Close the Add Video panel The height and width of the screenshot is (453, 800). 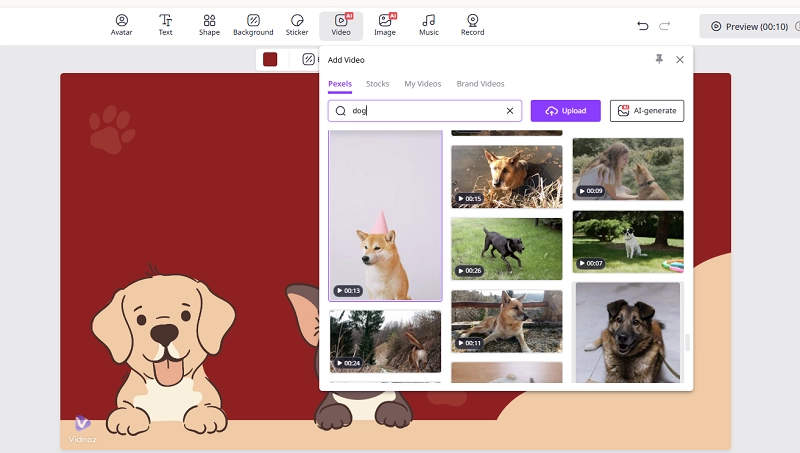[680, 60]
